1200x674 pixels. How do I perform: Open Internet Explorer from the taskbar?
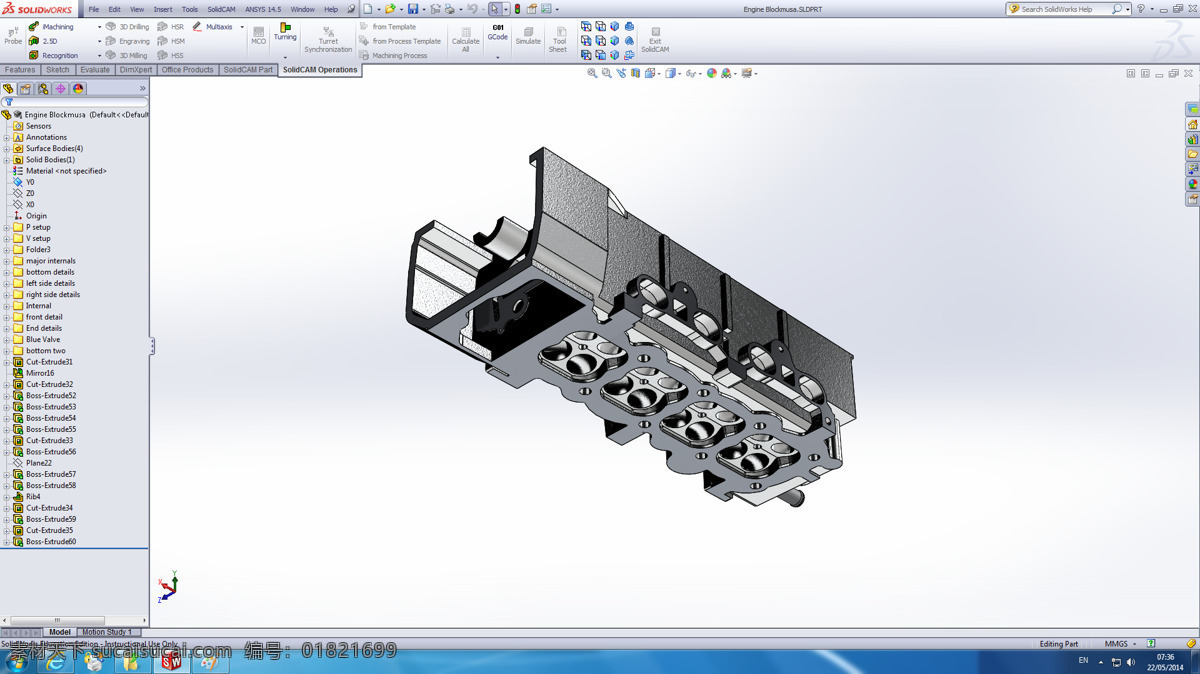click(x=54, y=660)
